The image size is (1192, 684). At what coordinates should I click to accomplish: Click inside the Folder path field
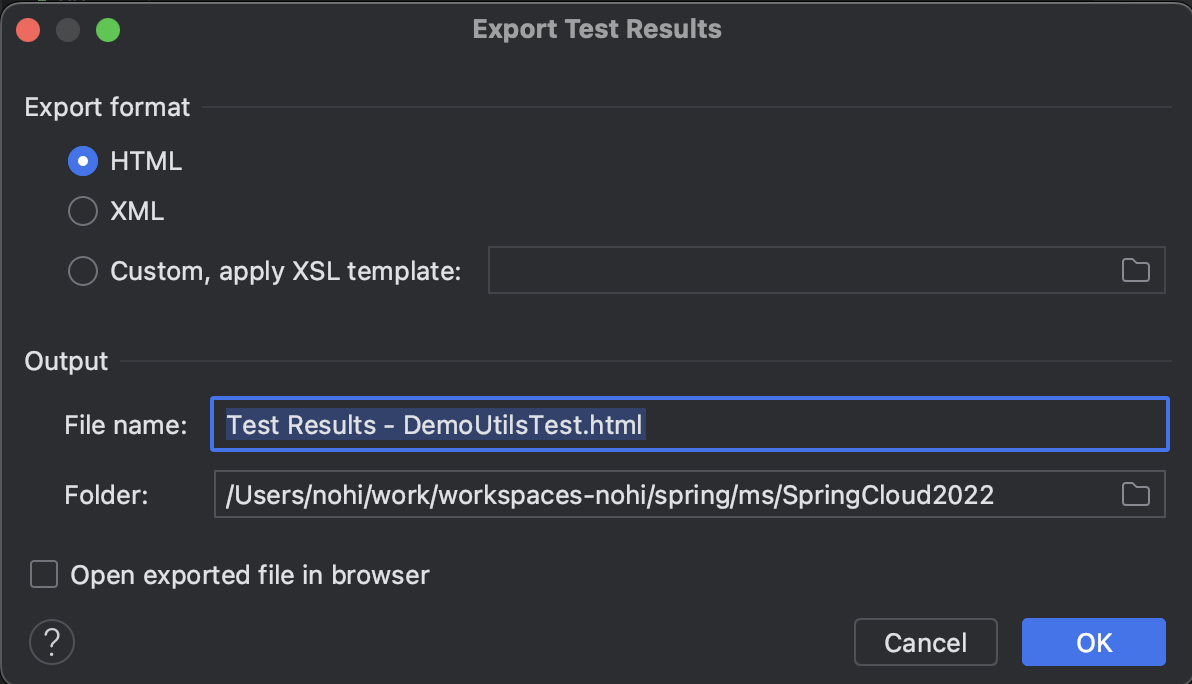[x=665, y=495]
